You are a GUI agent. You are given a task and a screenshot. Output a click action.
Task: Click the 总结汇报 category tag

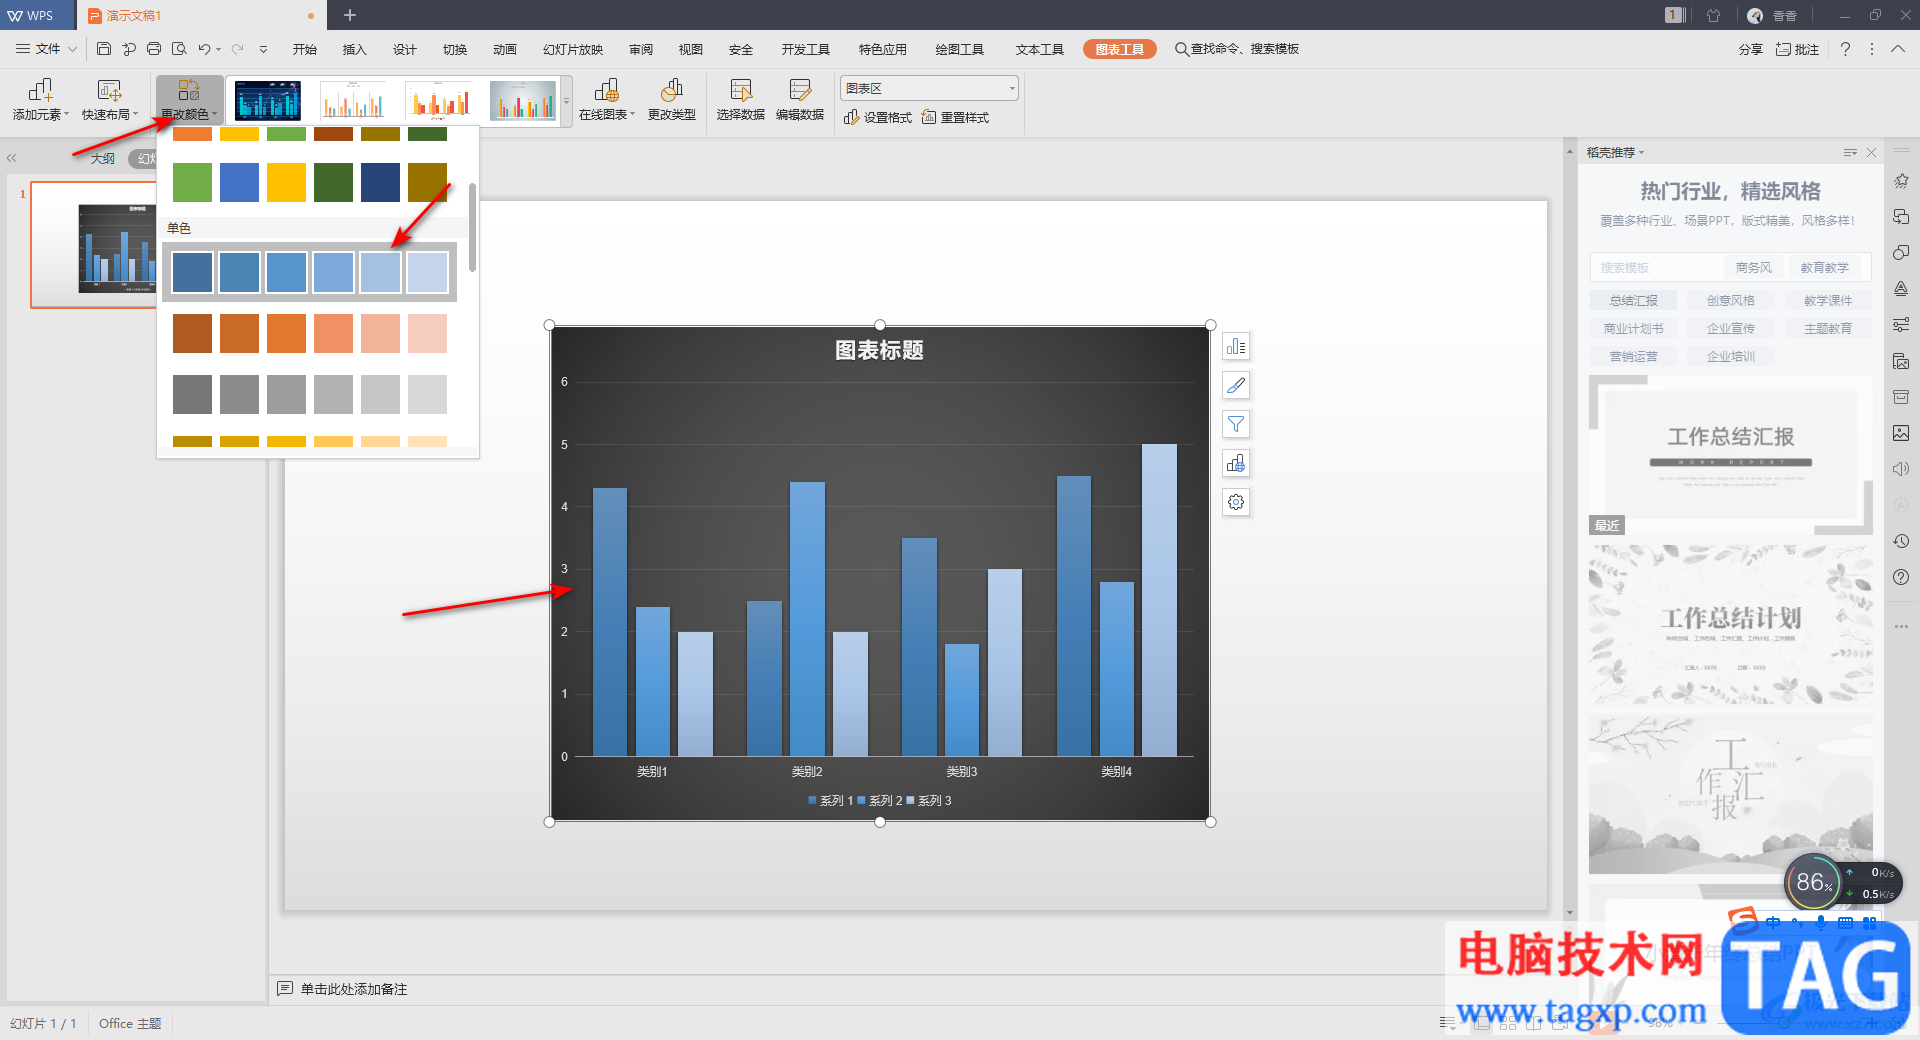click(1634, 300)
